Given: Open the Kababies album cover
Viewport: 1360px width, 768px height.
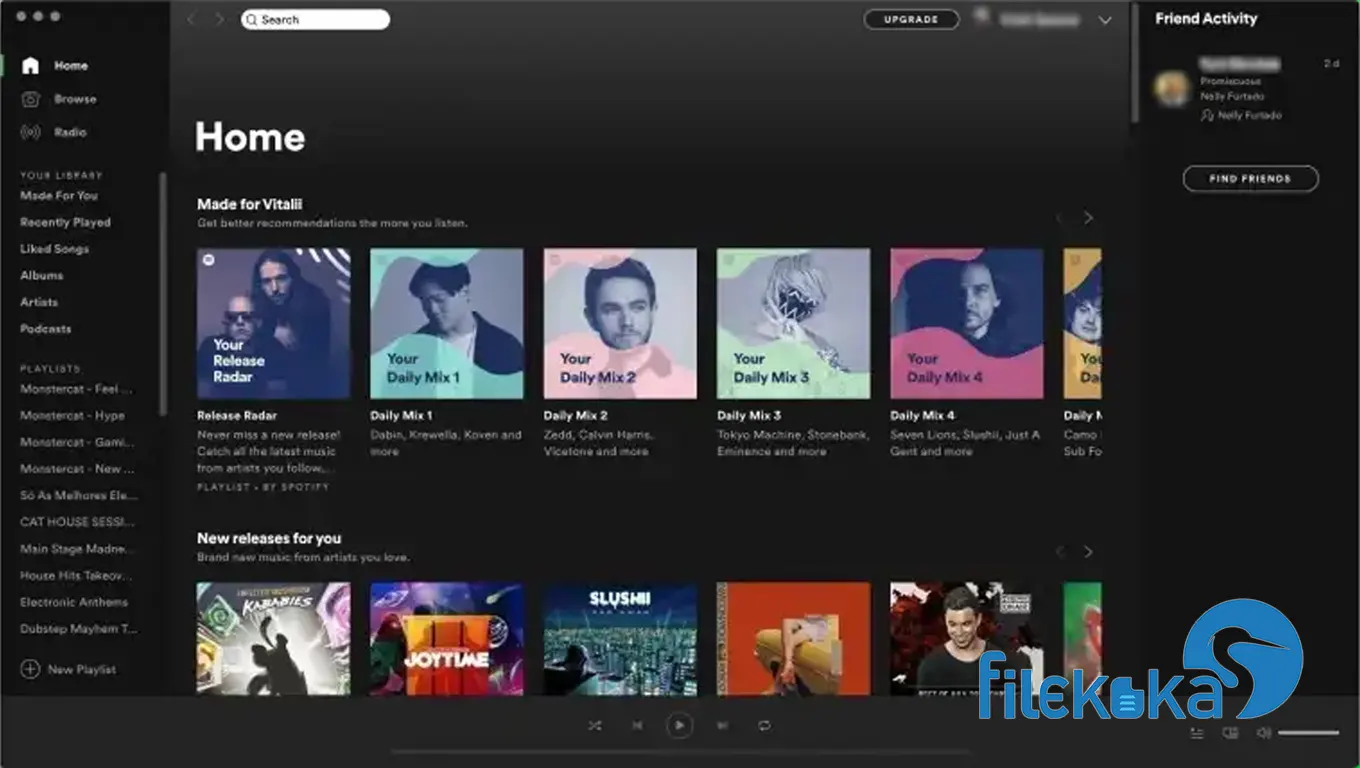Looking at the screenshot, I should click(x=273, y=638).
